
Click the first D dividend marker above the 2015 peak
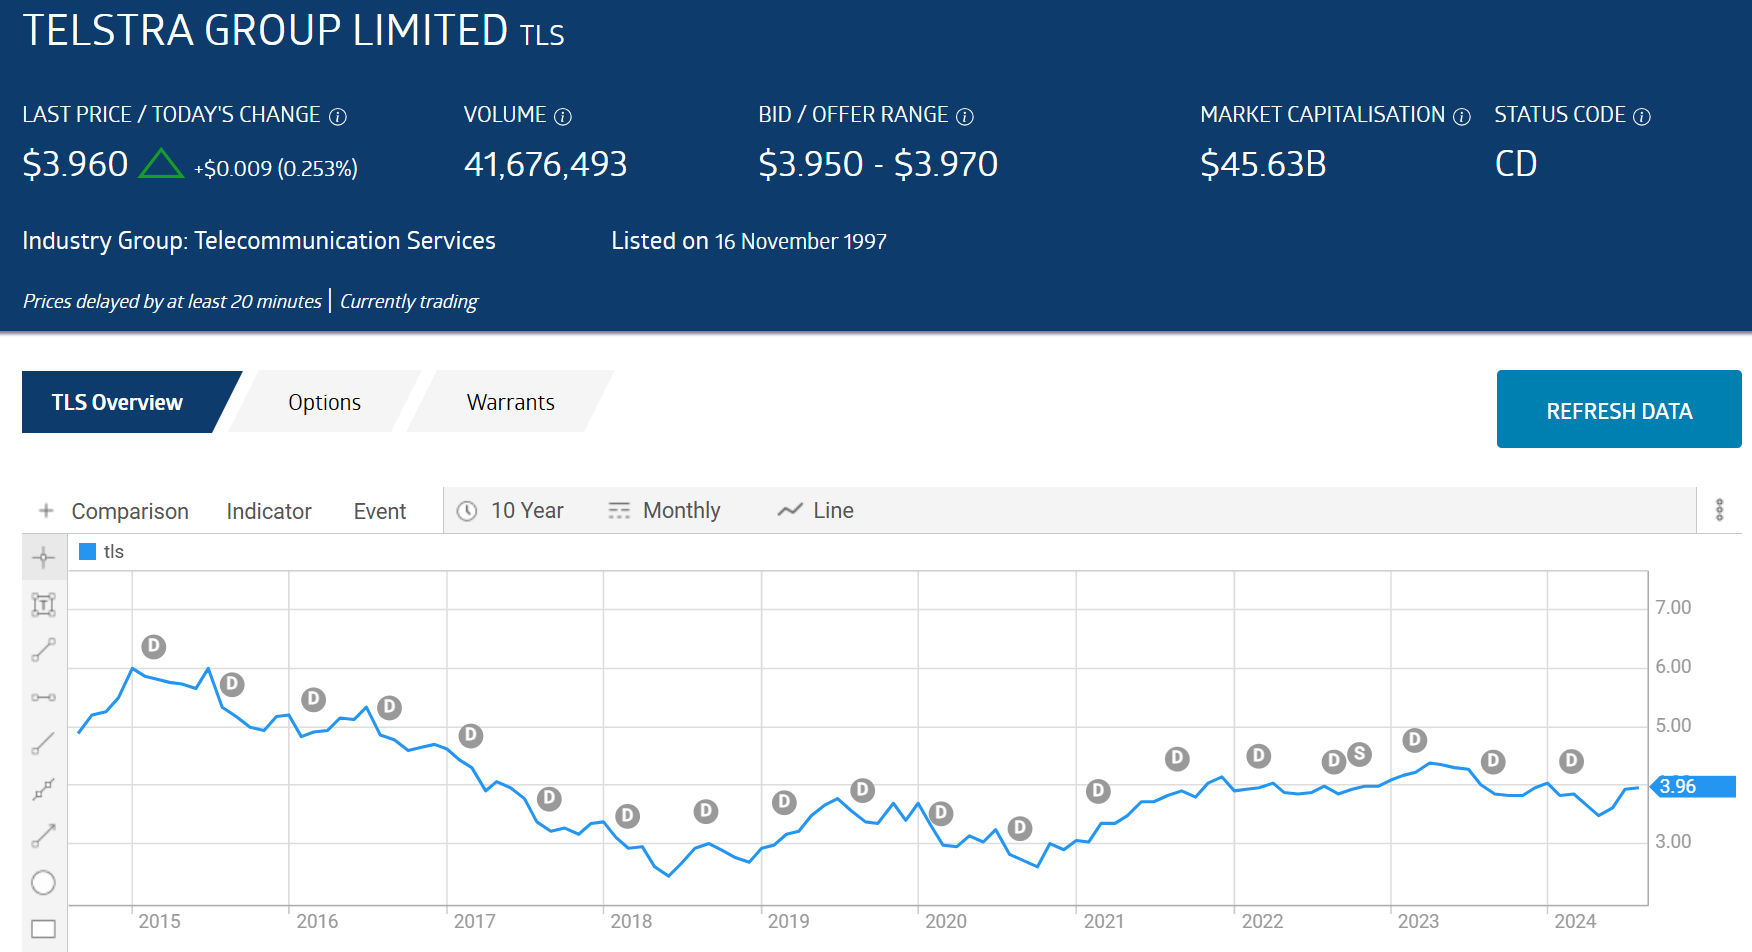153,647
